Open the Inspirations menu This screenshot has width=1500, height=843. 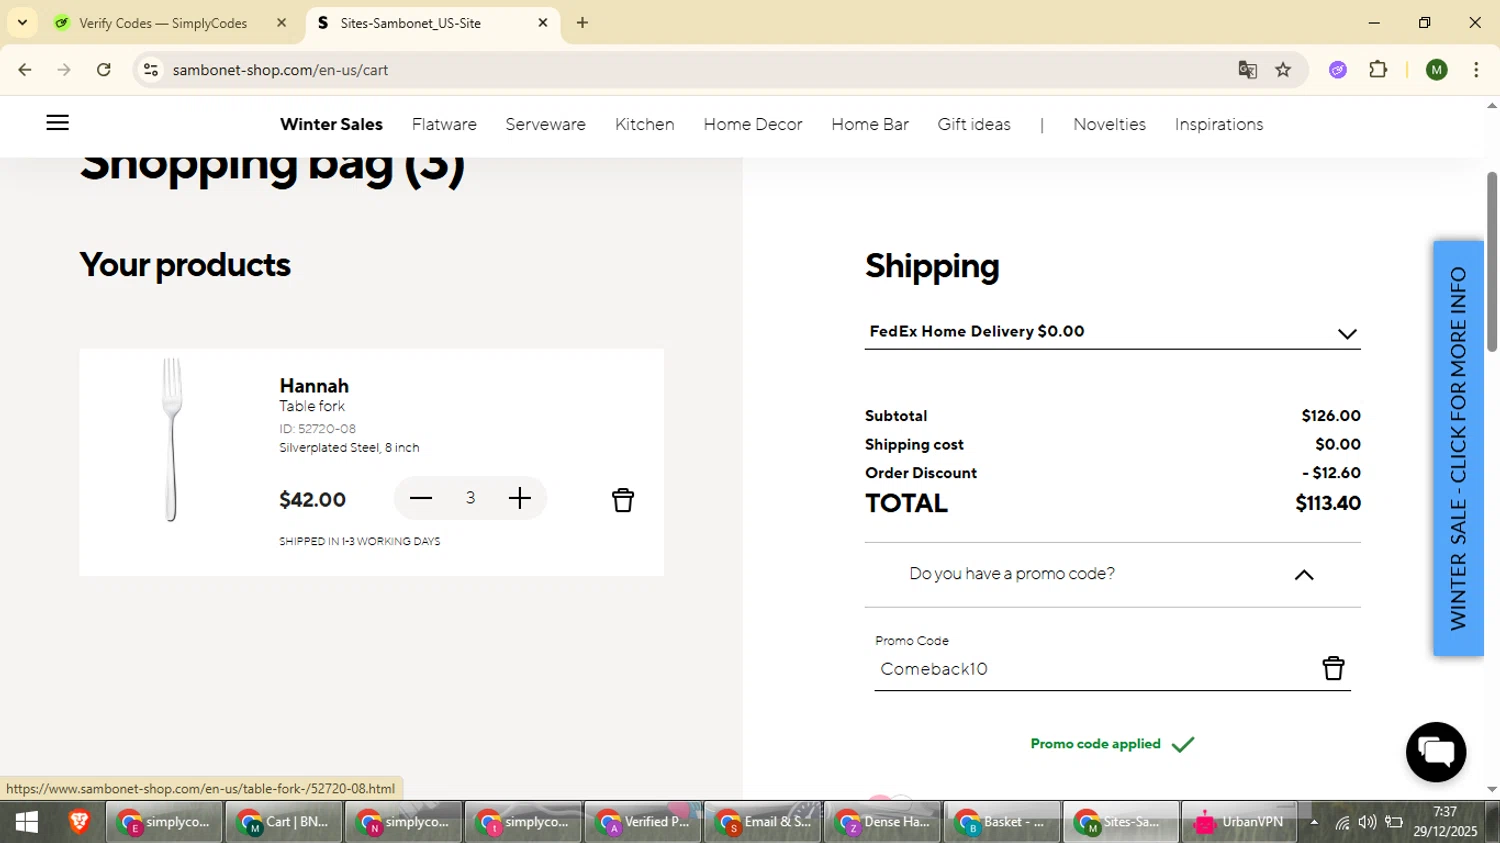1219,124
